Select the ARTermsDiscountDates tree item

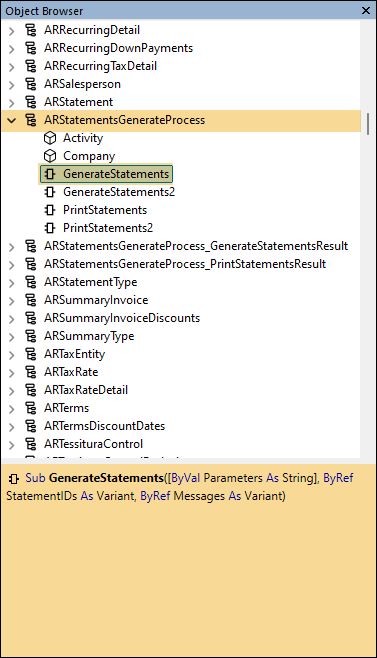(x=105, y=426)
